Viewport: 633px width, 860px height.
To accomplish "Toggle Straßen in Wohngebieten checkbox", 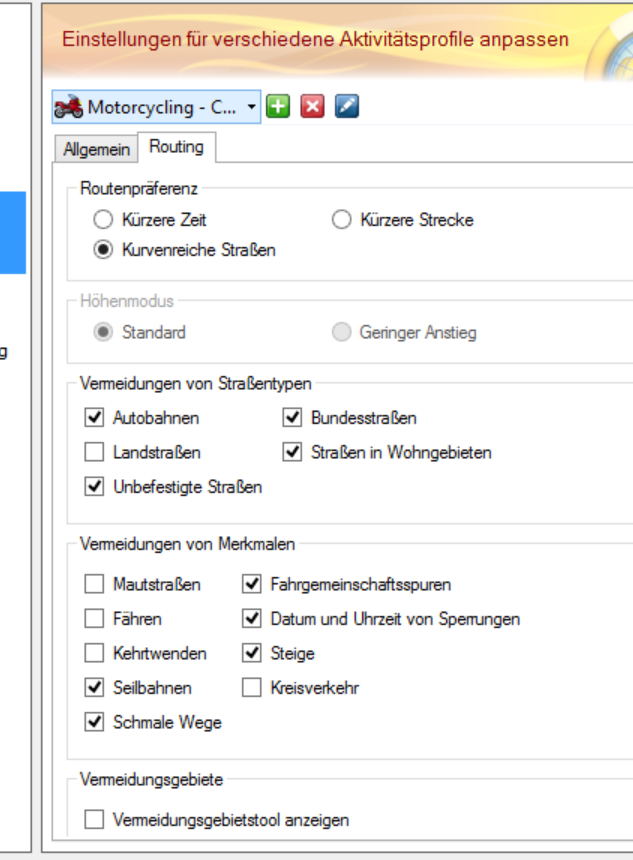I will click(293, 453).
